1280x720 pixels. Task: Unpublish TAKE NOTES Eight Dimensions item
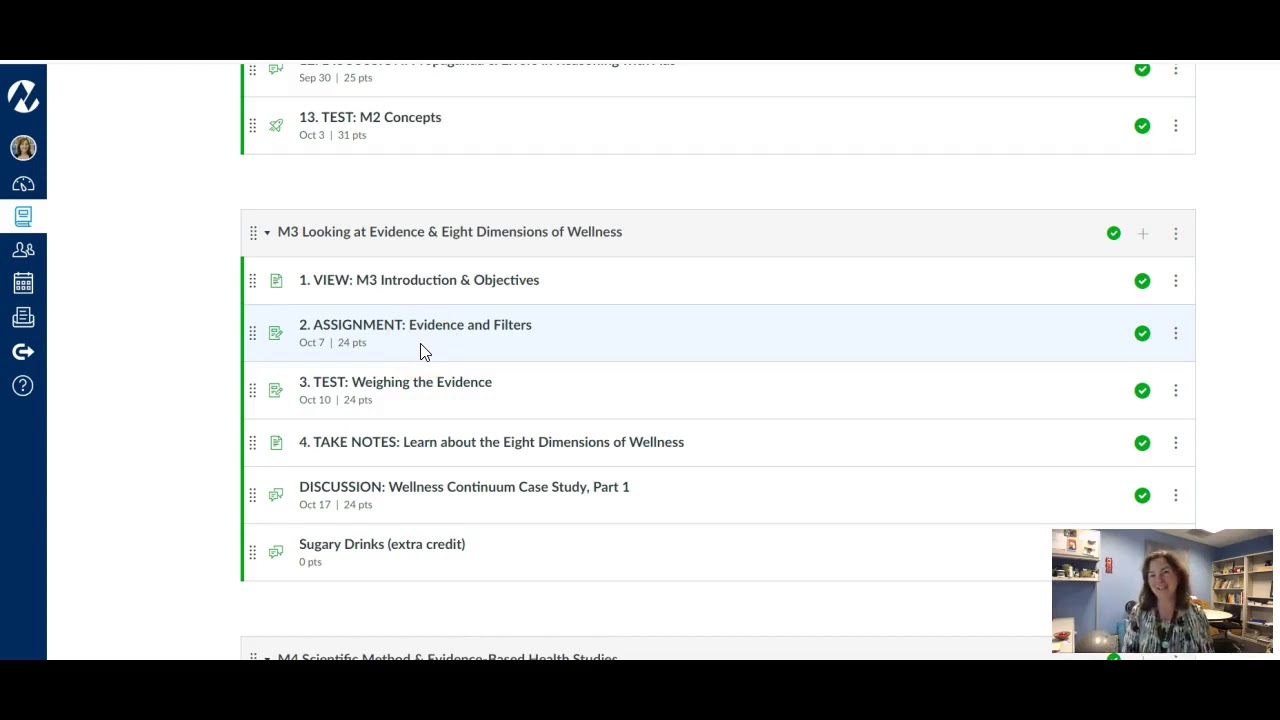coord(1142,443)
